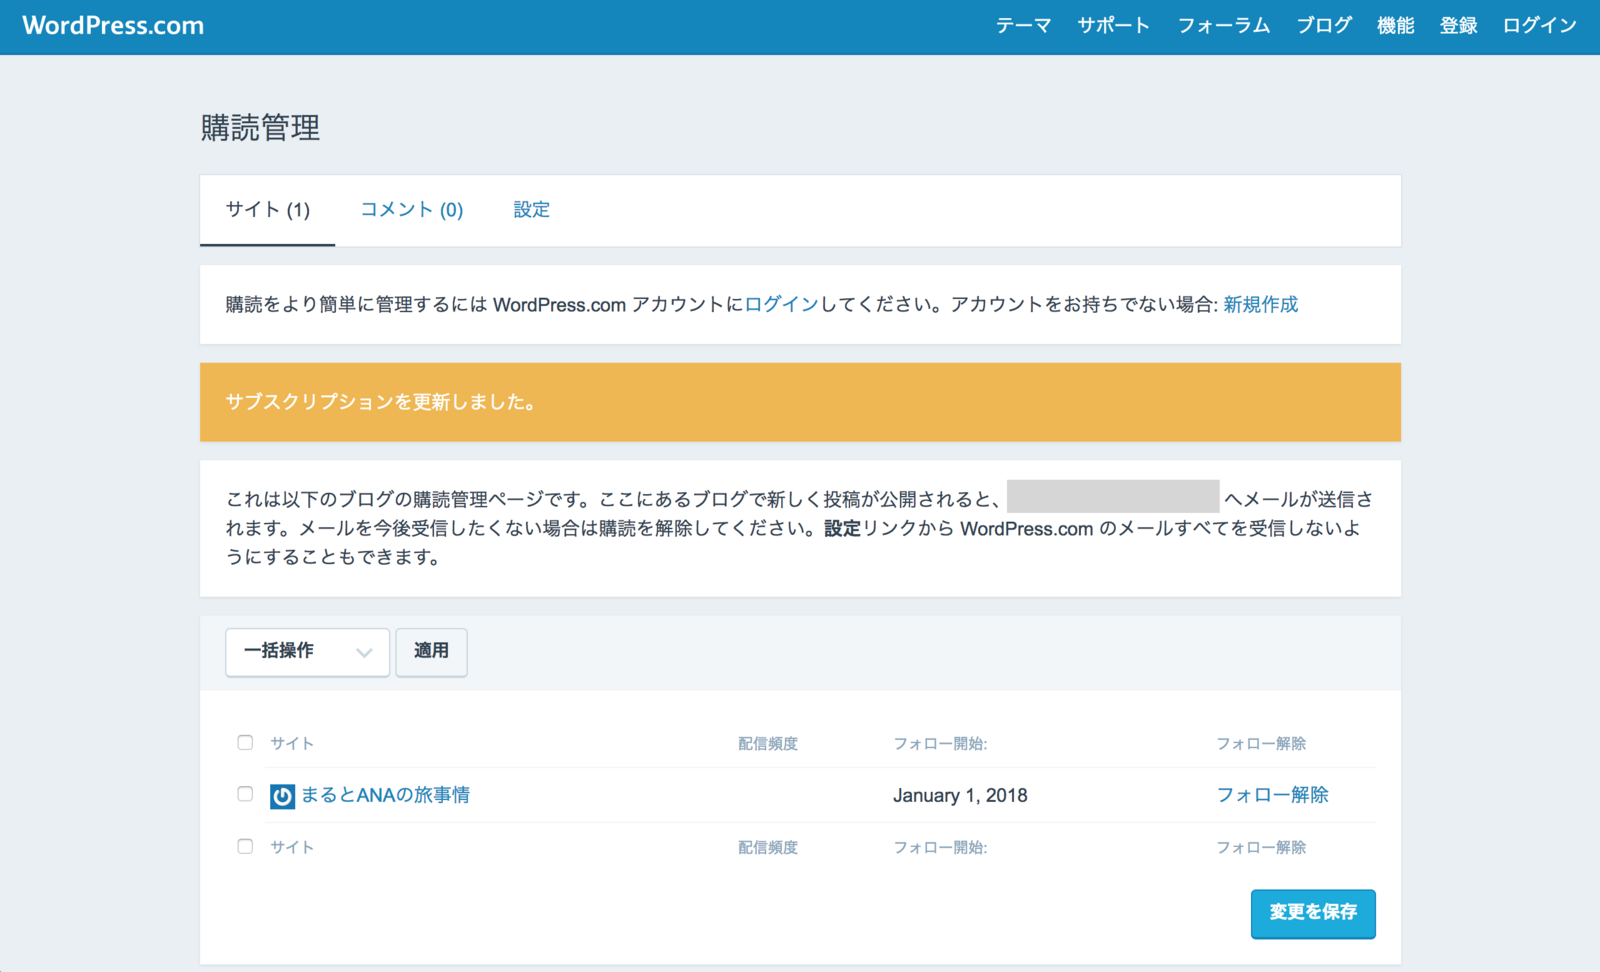The height and width of the screenshot is (972, 1600).
Task: Click the 購読管理 page heading
Action: click(260, 128)
